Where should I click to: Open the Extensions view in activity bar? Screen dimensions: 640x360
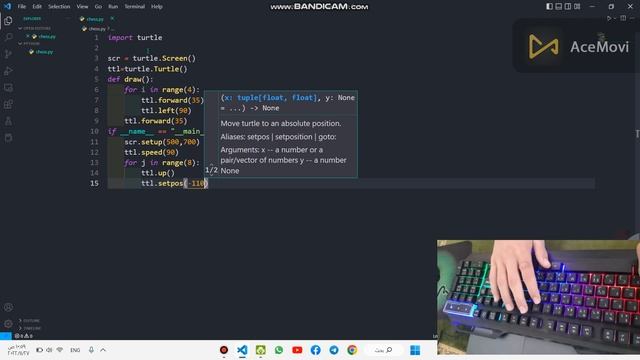point(8,104)
